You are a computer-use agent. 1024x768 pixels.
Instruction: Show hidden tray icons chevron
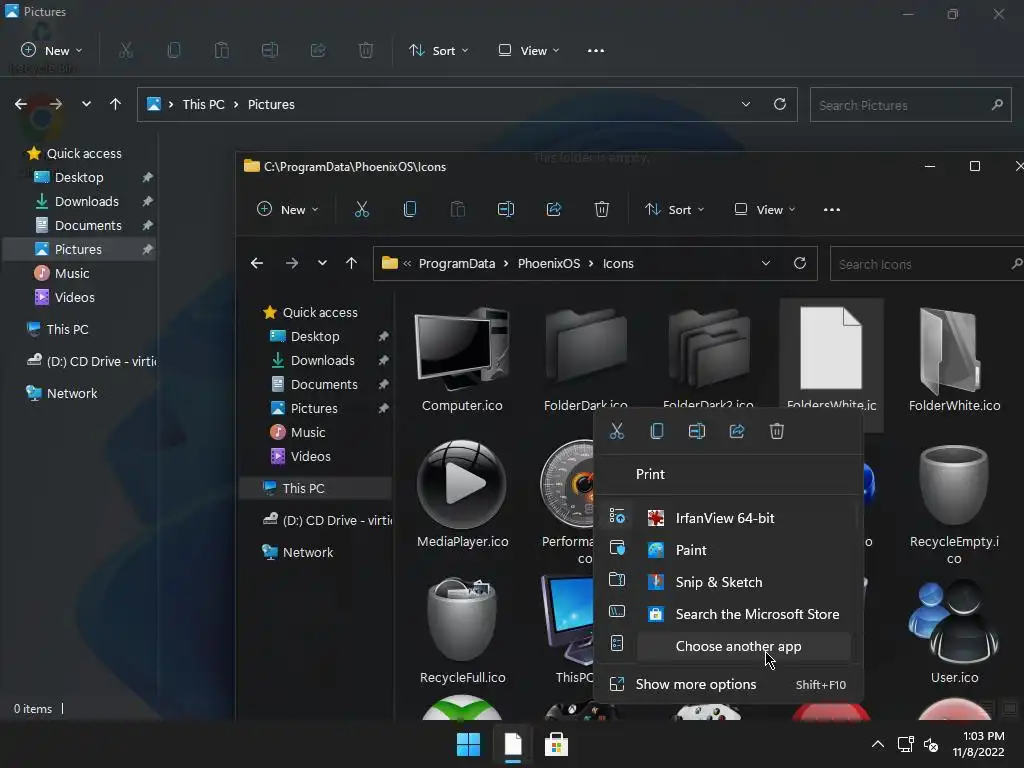coord(878,744)
